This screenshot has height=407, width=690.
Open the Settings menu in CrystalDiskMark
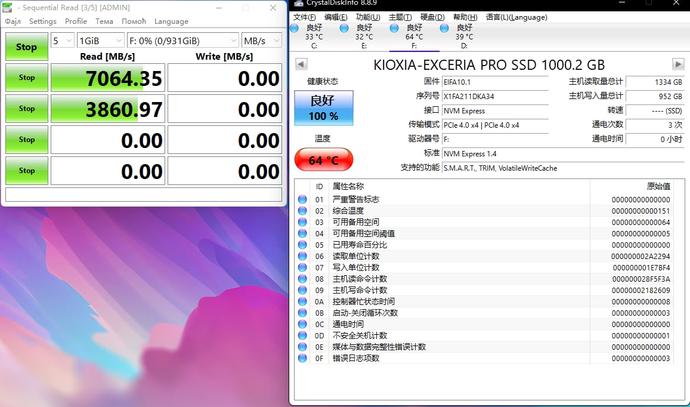tap(43, 21)
